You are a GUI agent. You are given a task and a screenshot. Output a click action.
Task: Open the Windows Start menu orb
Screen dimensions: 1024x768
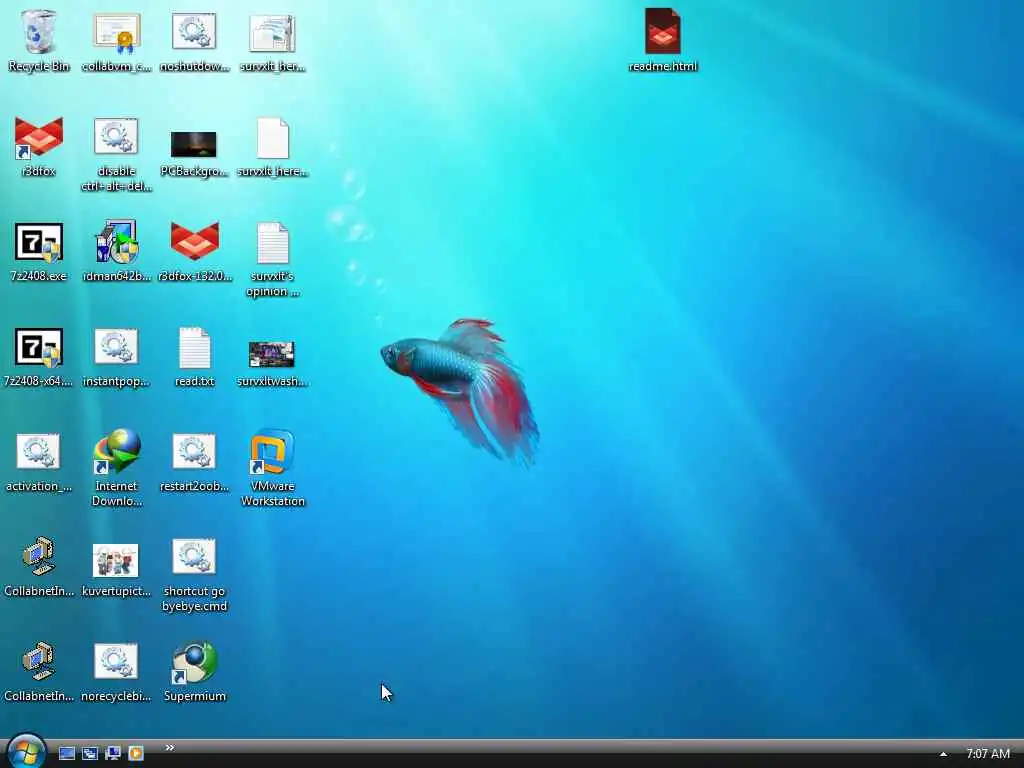click(x=26, y=751)
